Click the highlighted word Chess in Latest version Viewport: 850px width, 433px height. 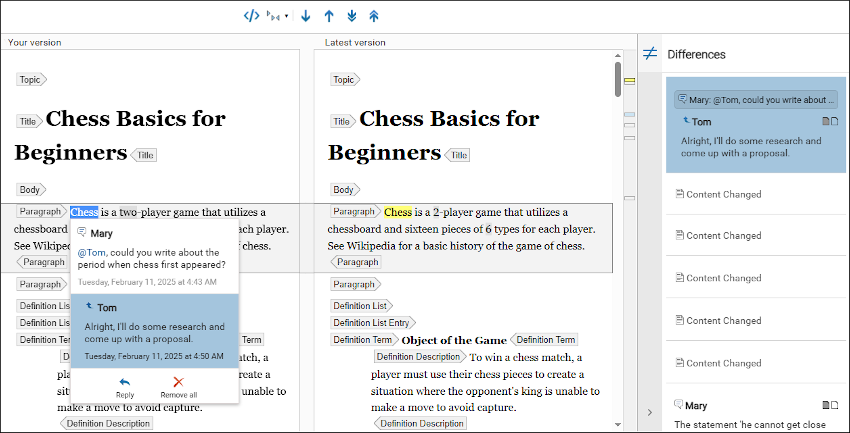pos(398,212)
